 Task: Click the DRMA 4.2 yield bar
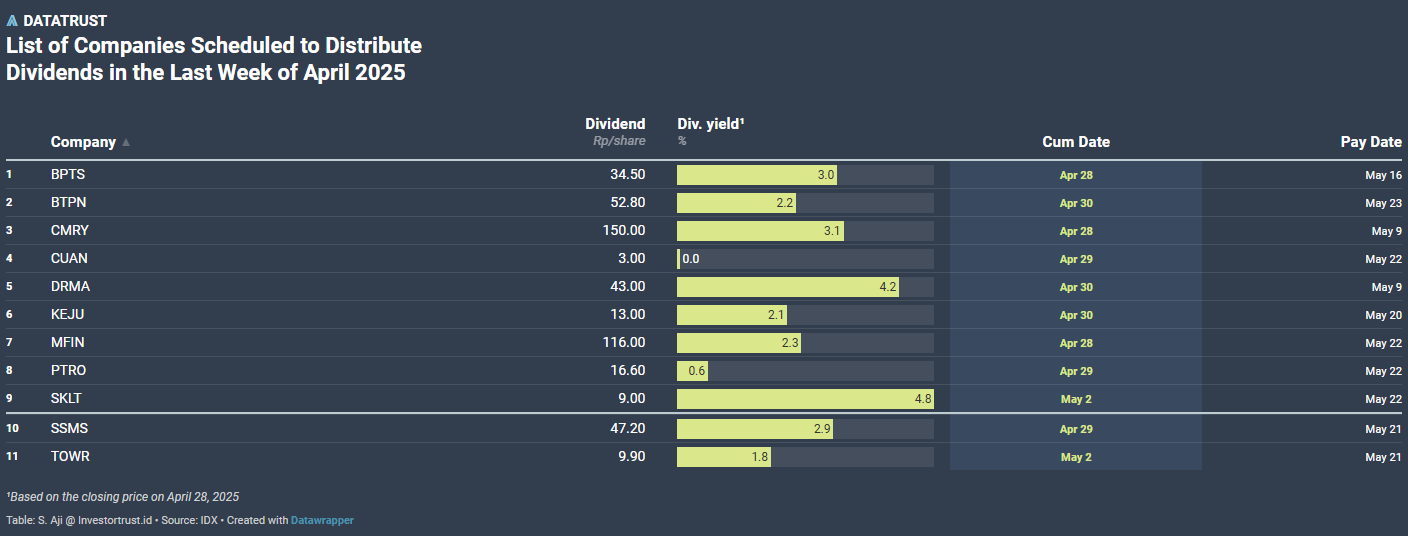click(788, 287)
